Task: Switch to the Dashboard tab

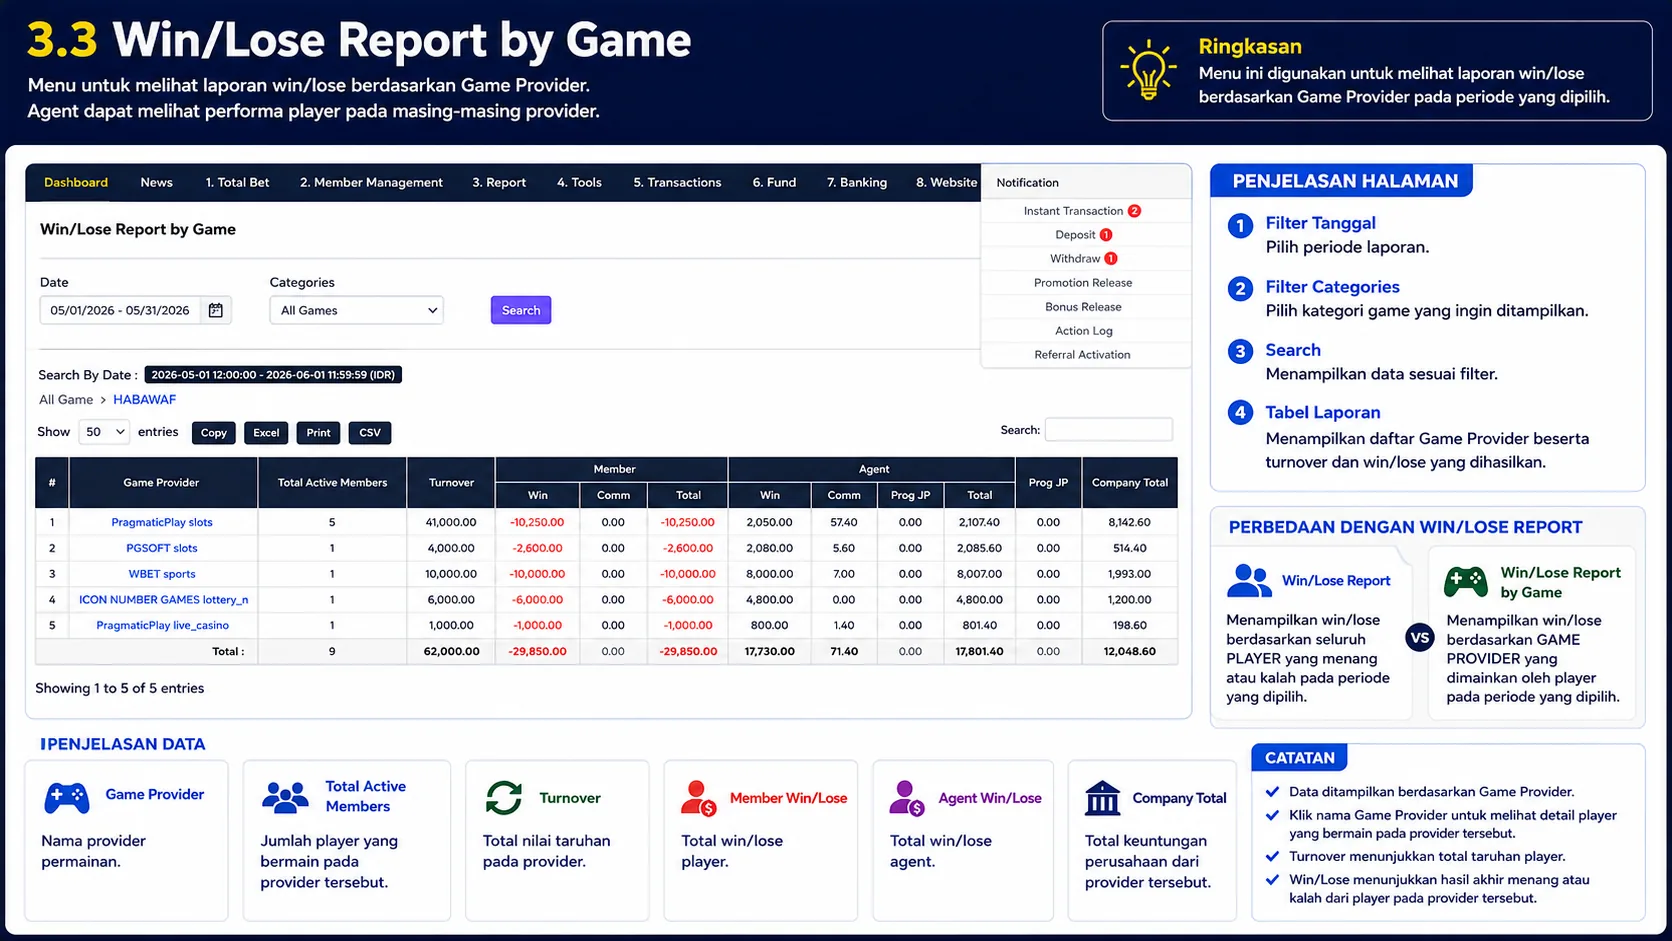Action: 76,182
